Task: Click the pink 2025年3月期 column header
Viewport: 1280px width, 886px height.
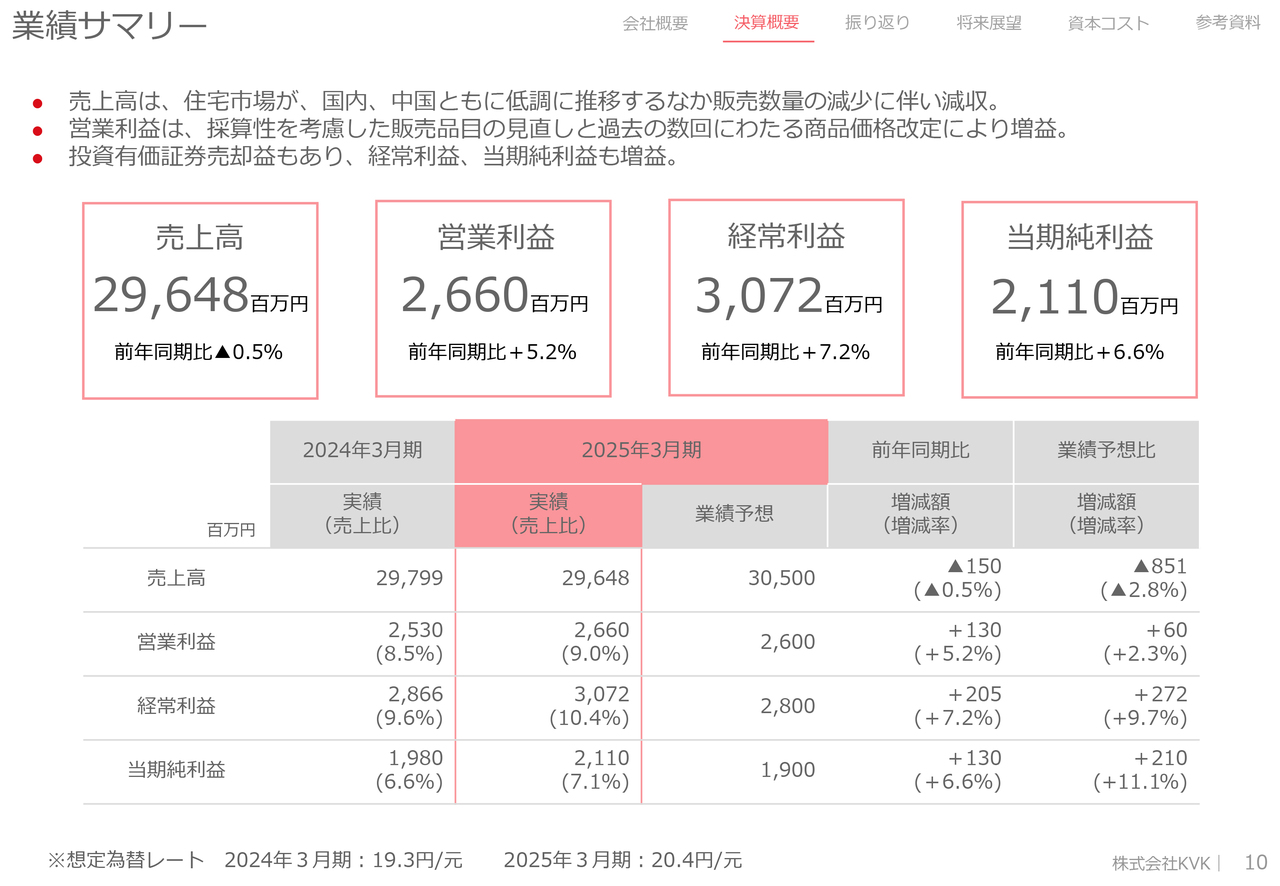Action: [x=641, y=450]
